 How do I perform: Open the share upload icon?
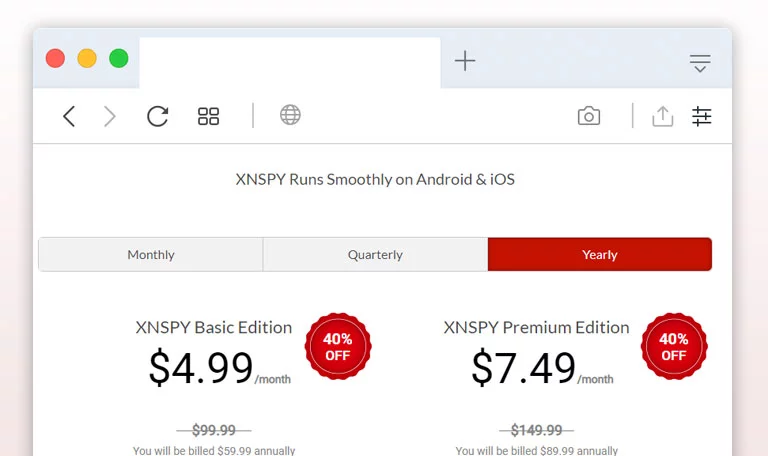pos(663,116)
